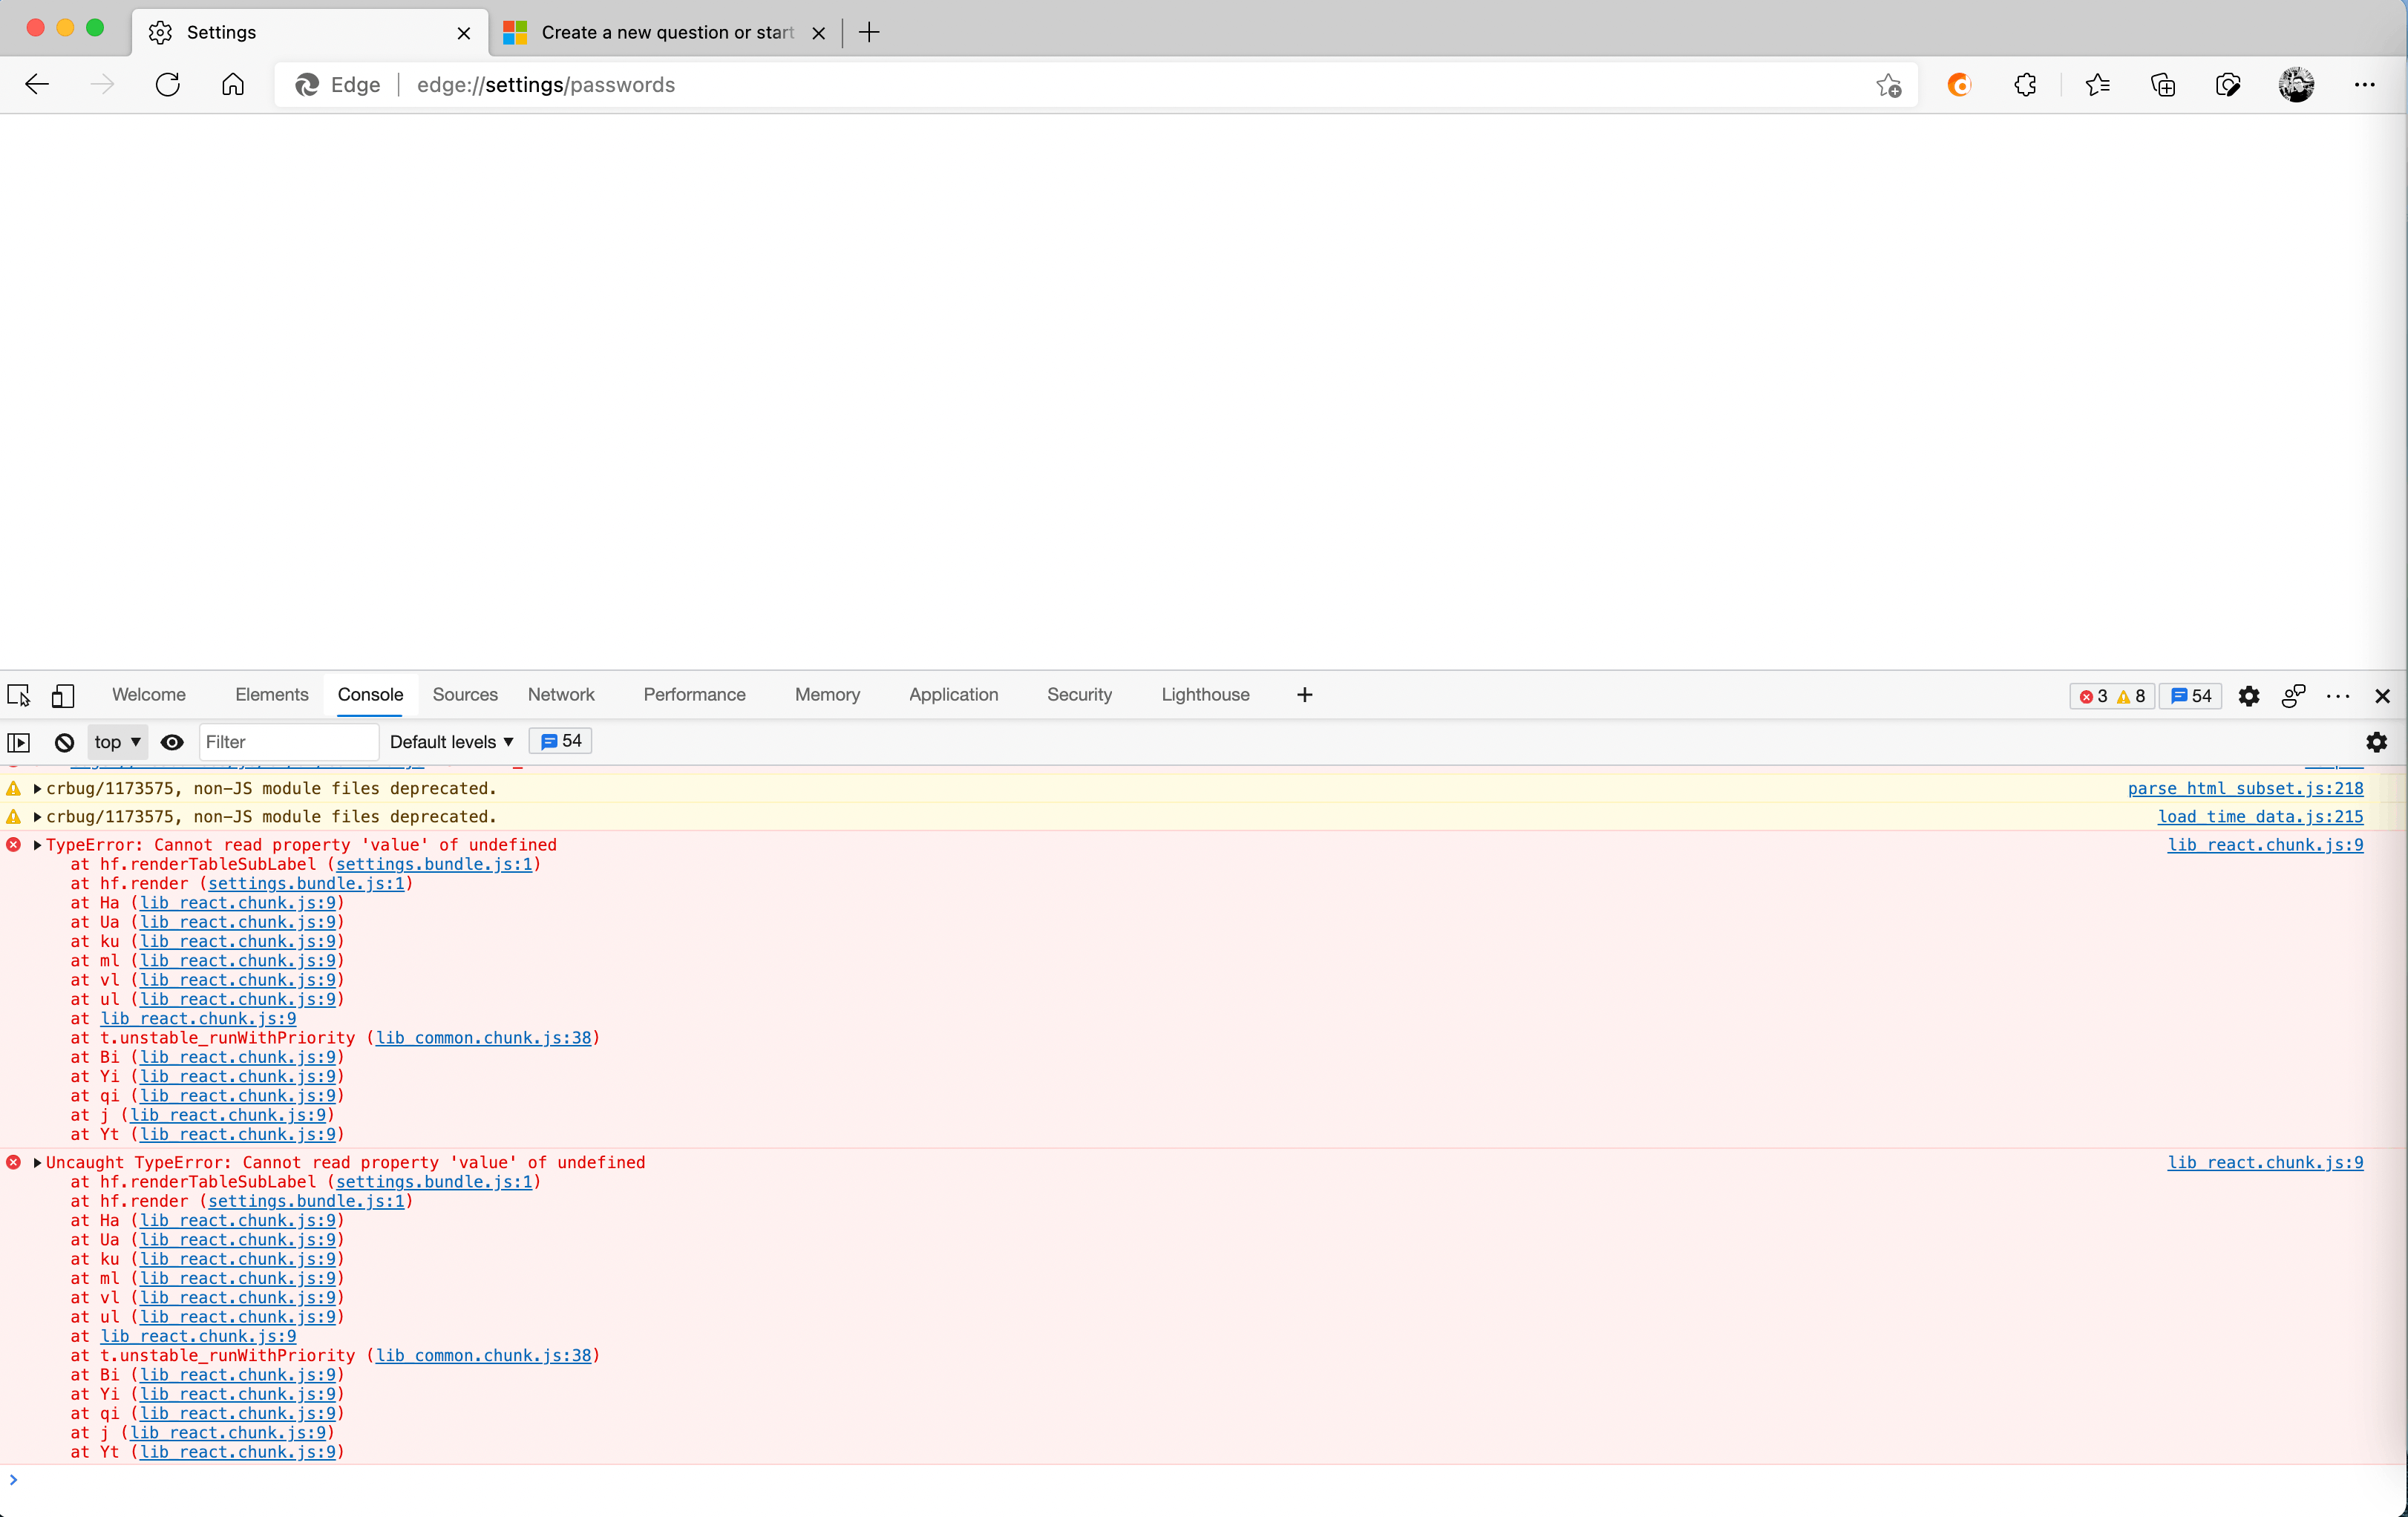Image resolution: width=2408 pixels, height=1517 pixels.
Task: Open the top JavaScript context dropdown
Action: tap(117, 742)
